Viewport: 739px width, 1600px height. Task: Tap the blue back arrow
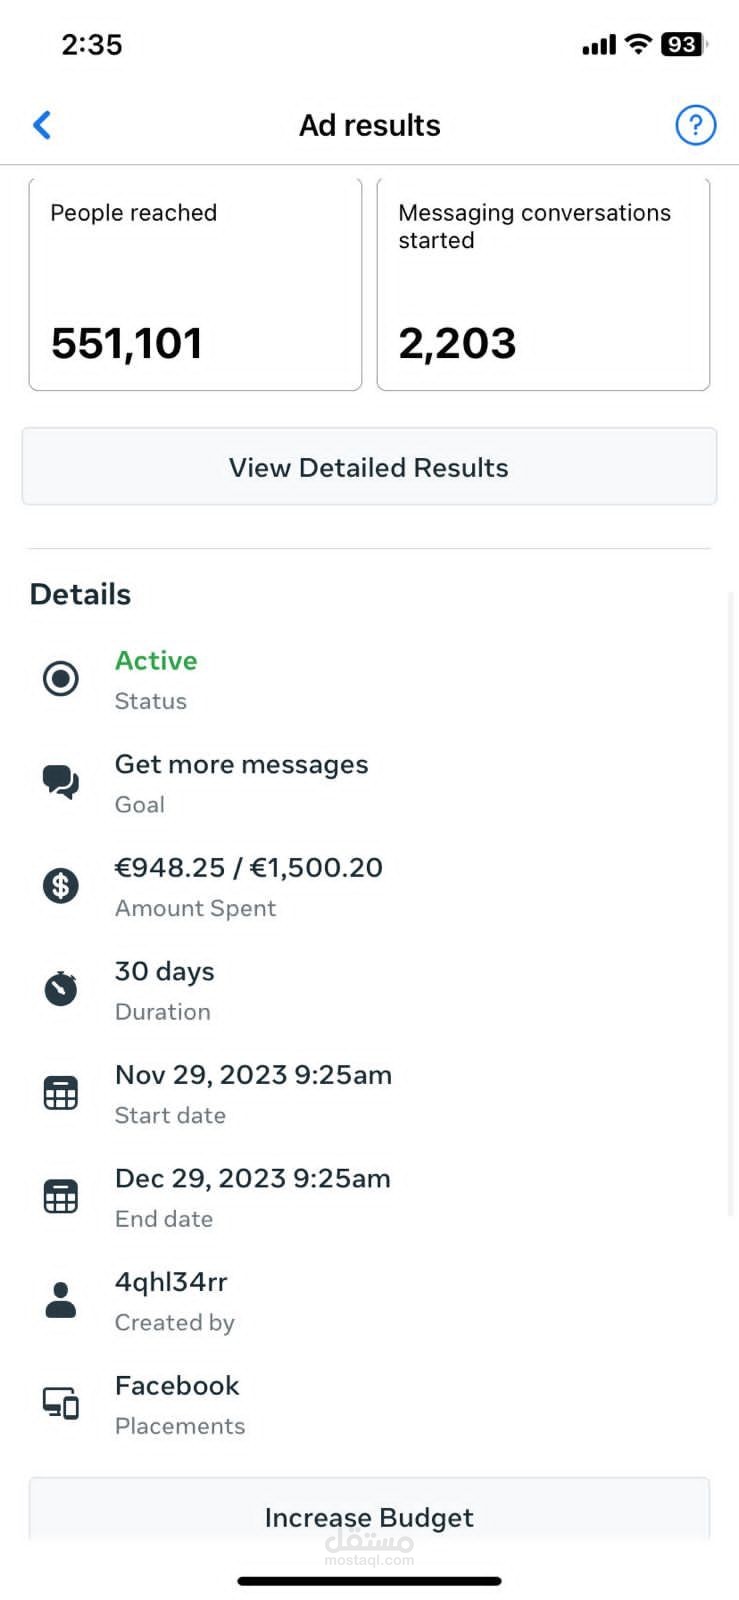42,125
